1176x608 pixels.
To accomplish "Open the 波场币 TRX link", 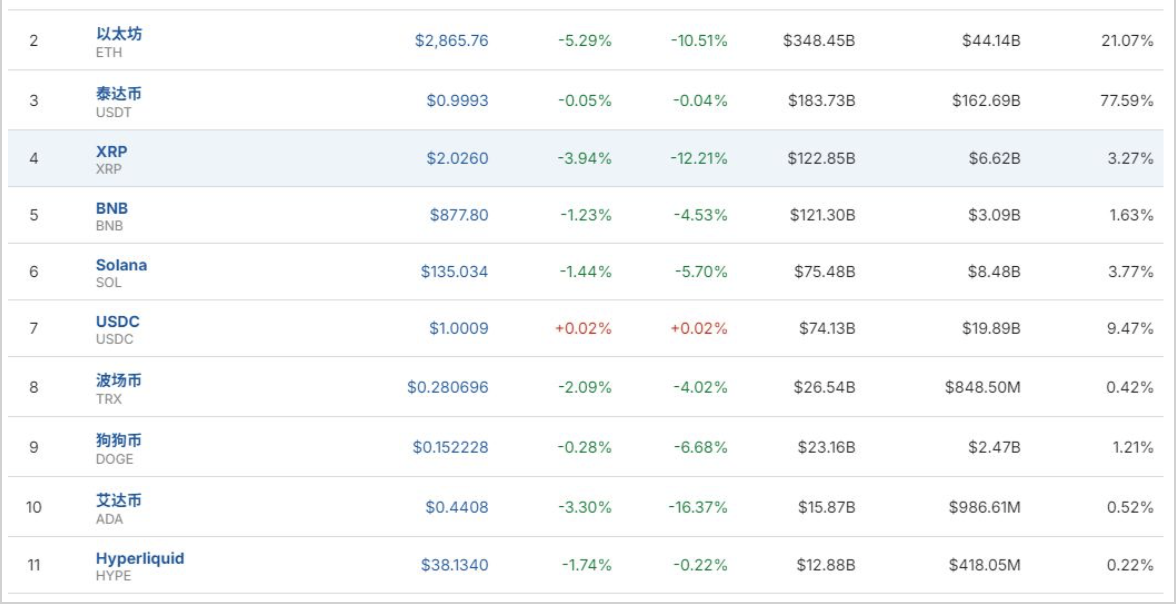I will [119, 381].
